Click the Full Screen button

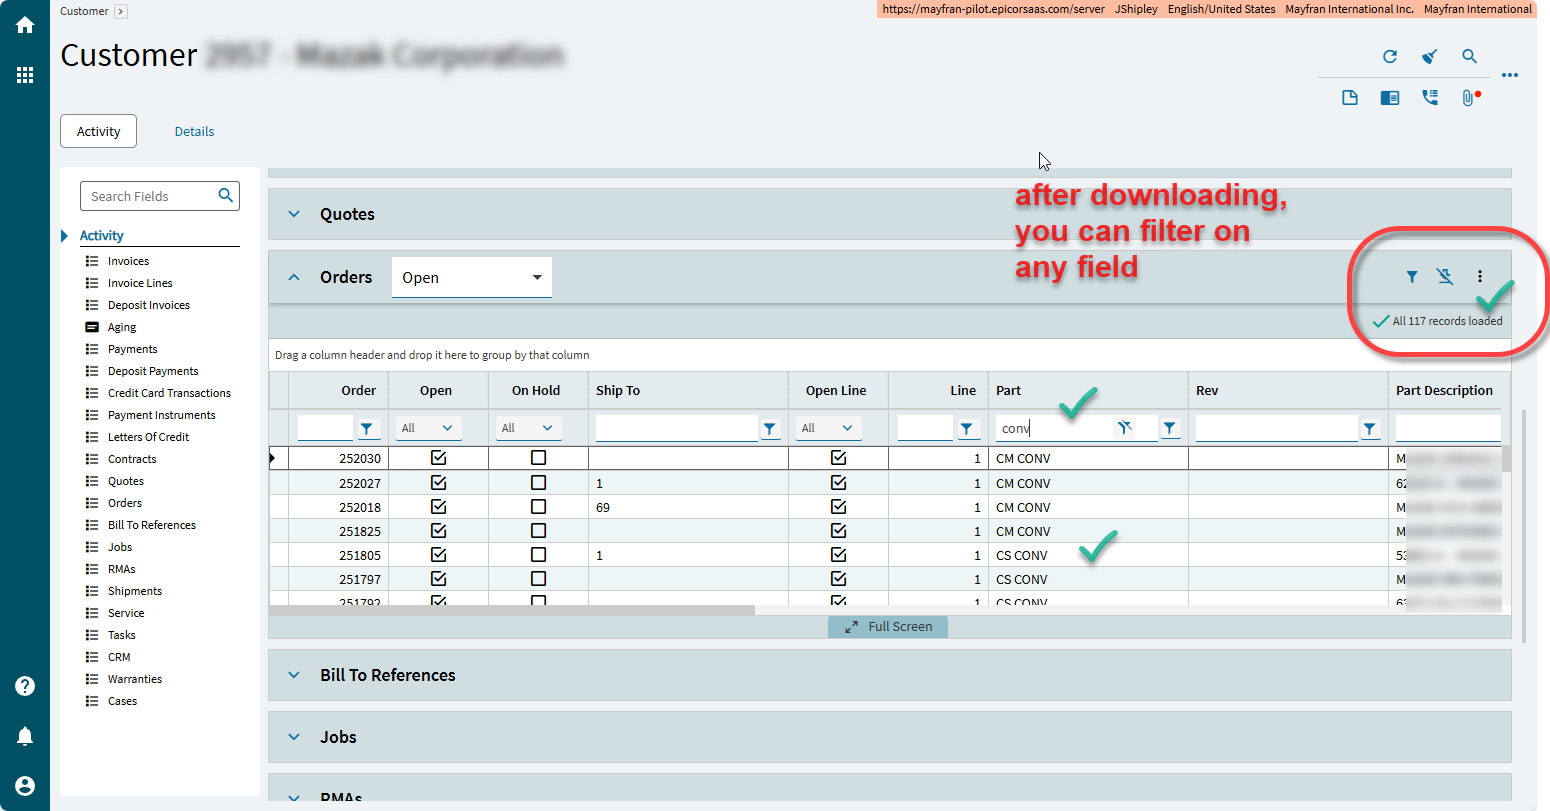(888, 627)
